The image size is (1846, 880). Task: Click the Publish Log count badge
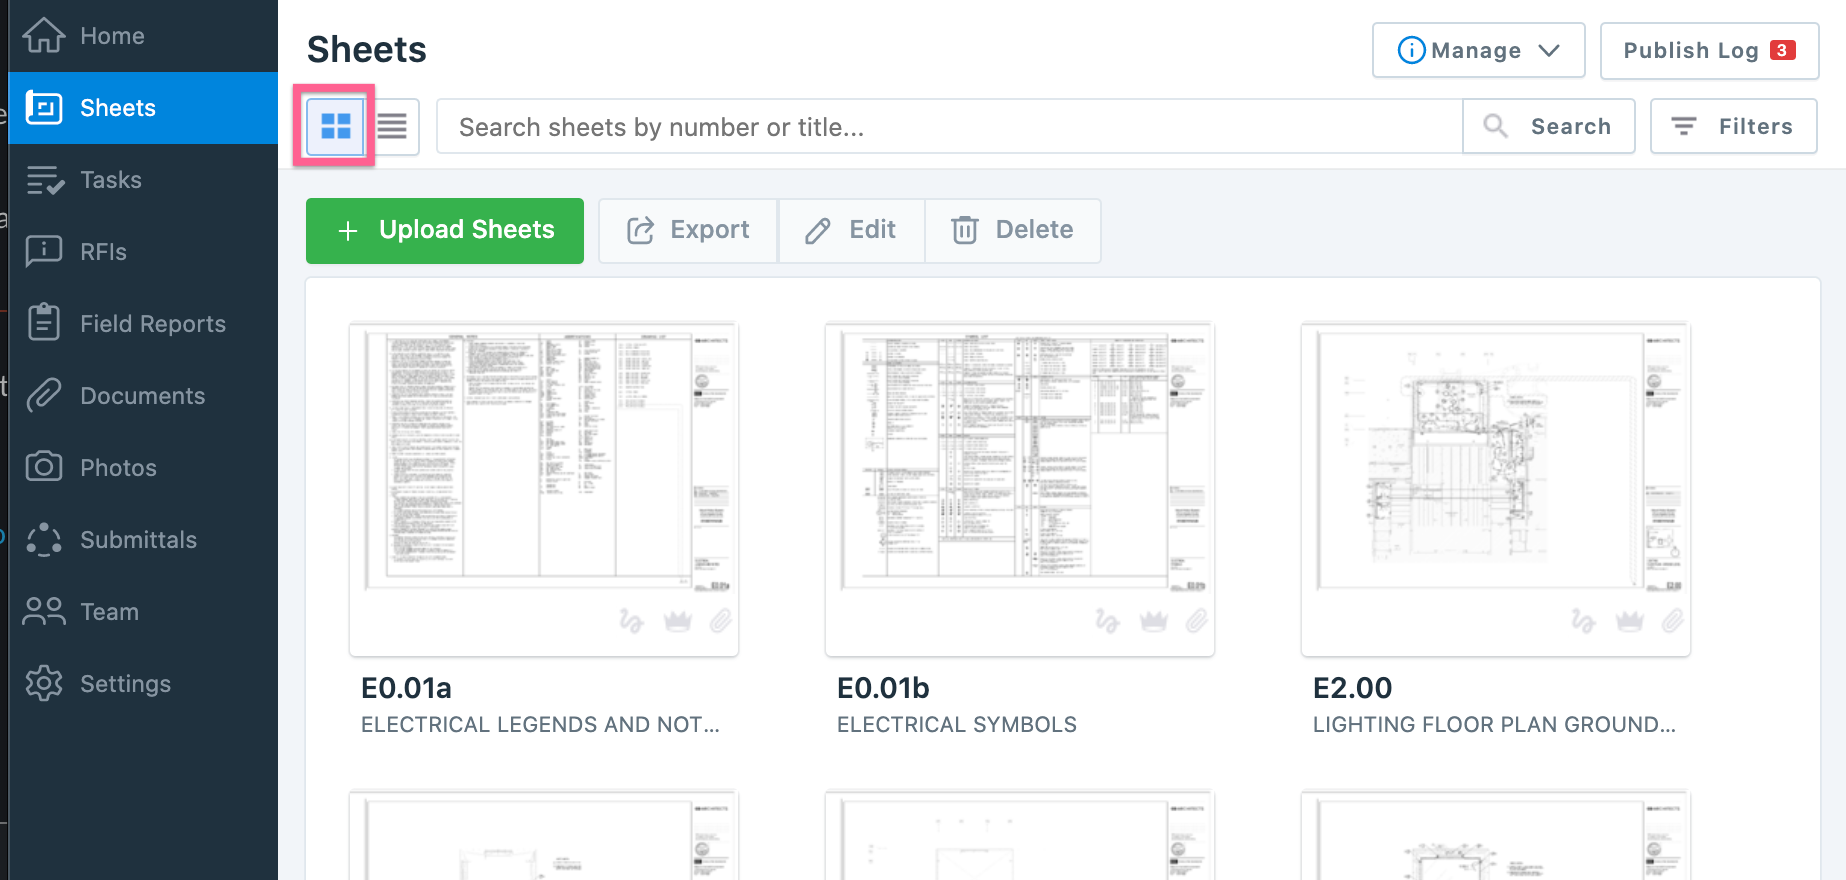(x=1782, y=50)
